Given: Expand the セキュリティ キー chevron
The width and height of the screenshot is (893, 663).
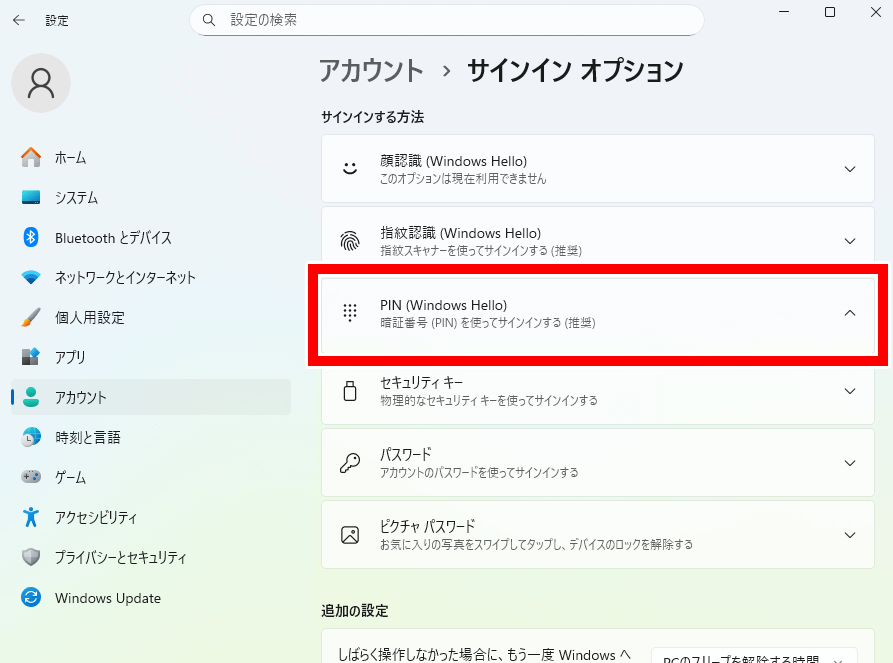Looking at the screenshot, I should (850, 391).
